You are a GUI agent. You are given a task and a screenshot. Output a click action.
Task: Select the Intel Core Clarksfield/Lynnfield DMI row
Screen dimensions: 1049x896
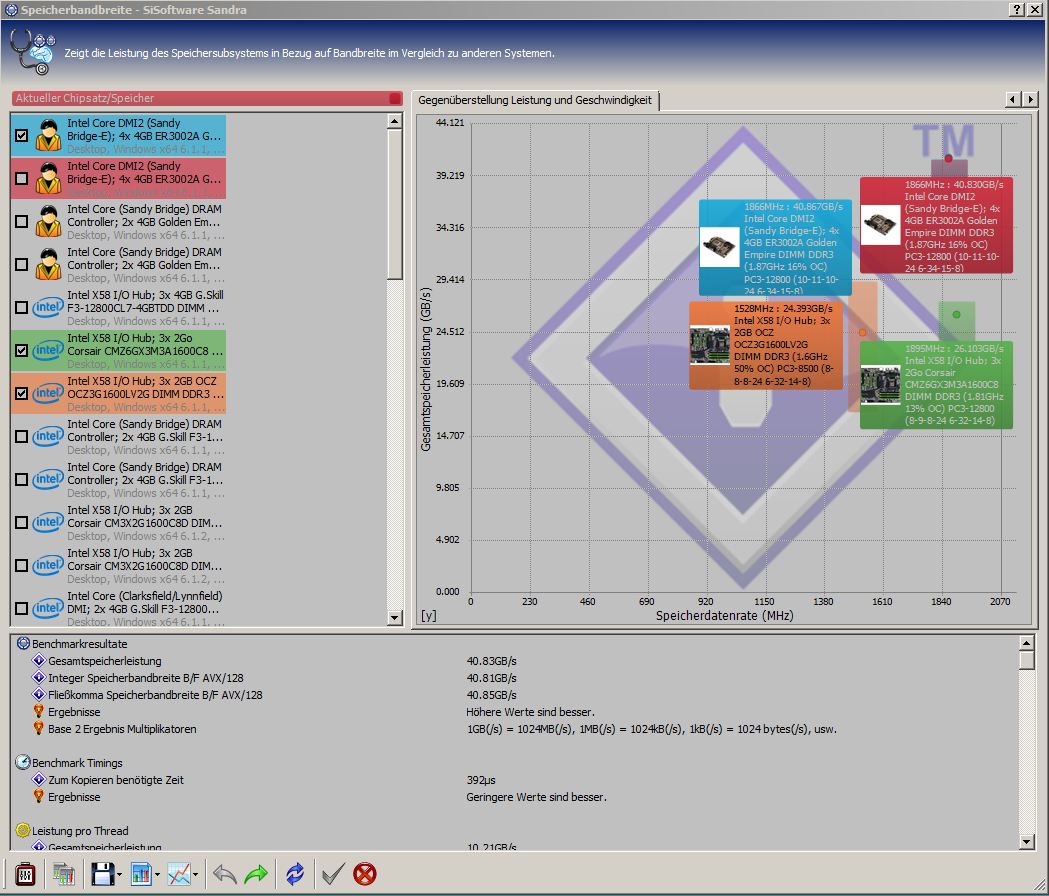point(119,608)
